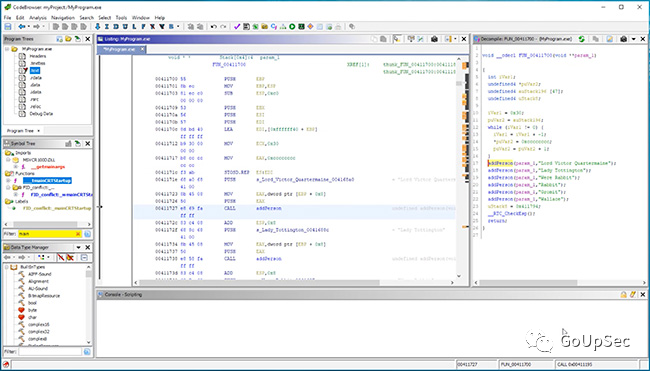Open the Listing side panel dropdown arrow
This screenshot has width=650, height=371.
point(455,39)
